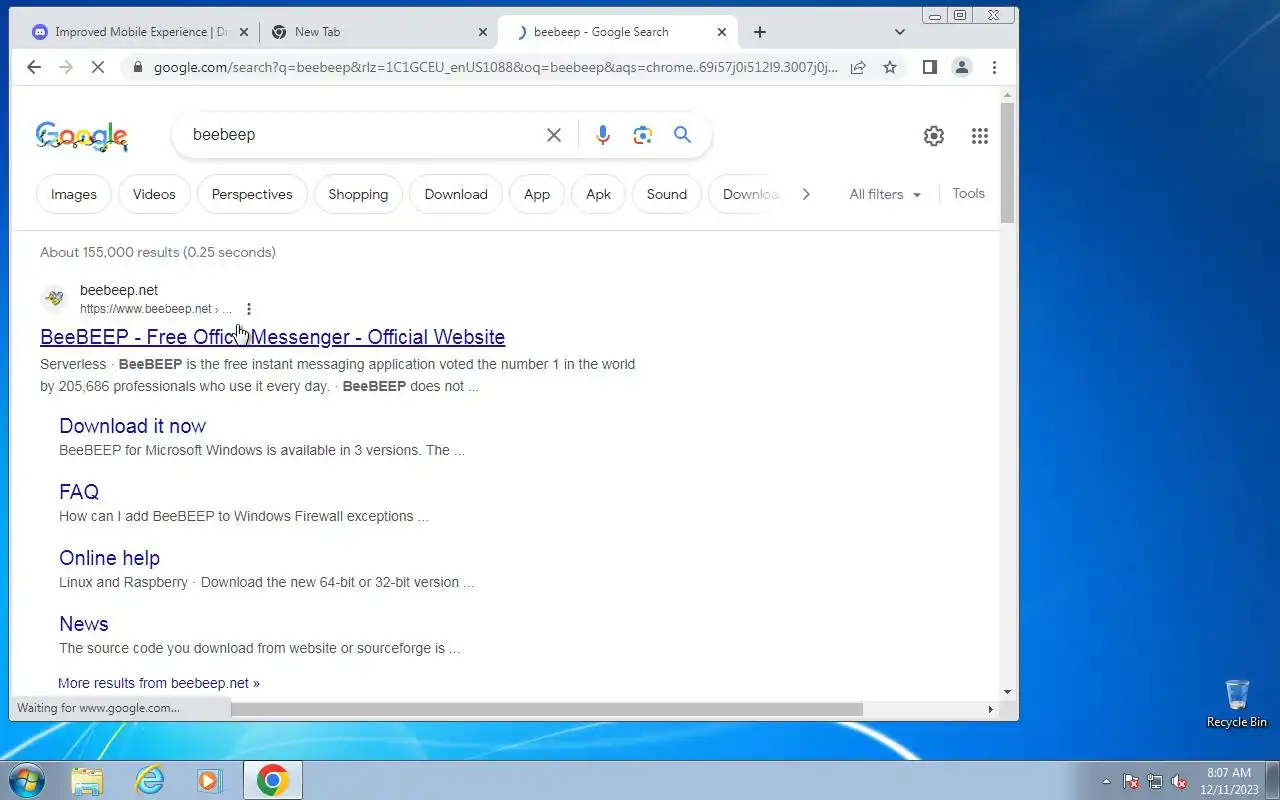The image size is (1280, 800).
Task: Select the beebeep - Google Search tab
Action: tap(617, 32)
